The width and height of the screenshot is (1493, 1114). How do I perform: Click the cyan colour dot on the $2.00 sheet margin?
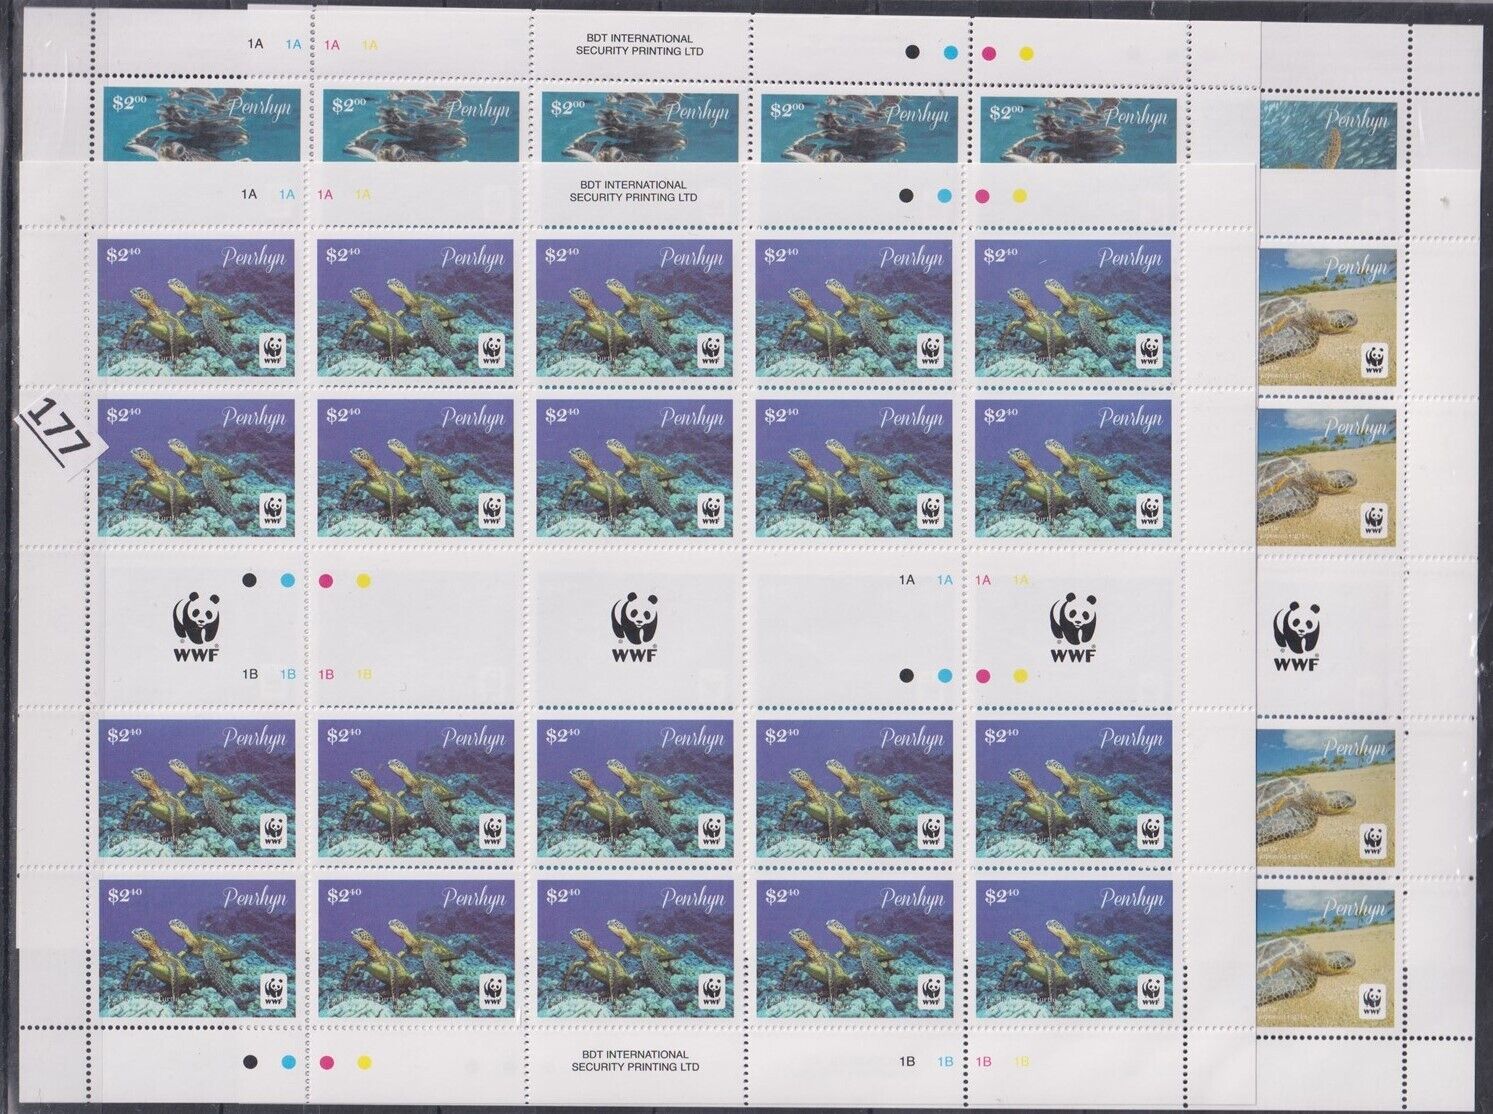pyautogui.click(x=952, y=52)
